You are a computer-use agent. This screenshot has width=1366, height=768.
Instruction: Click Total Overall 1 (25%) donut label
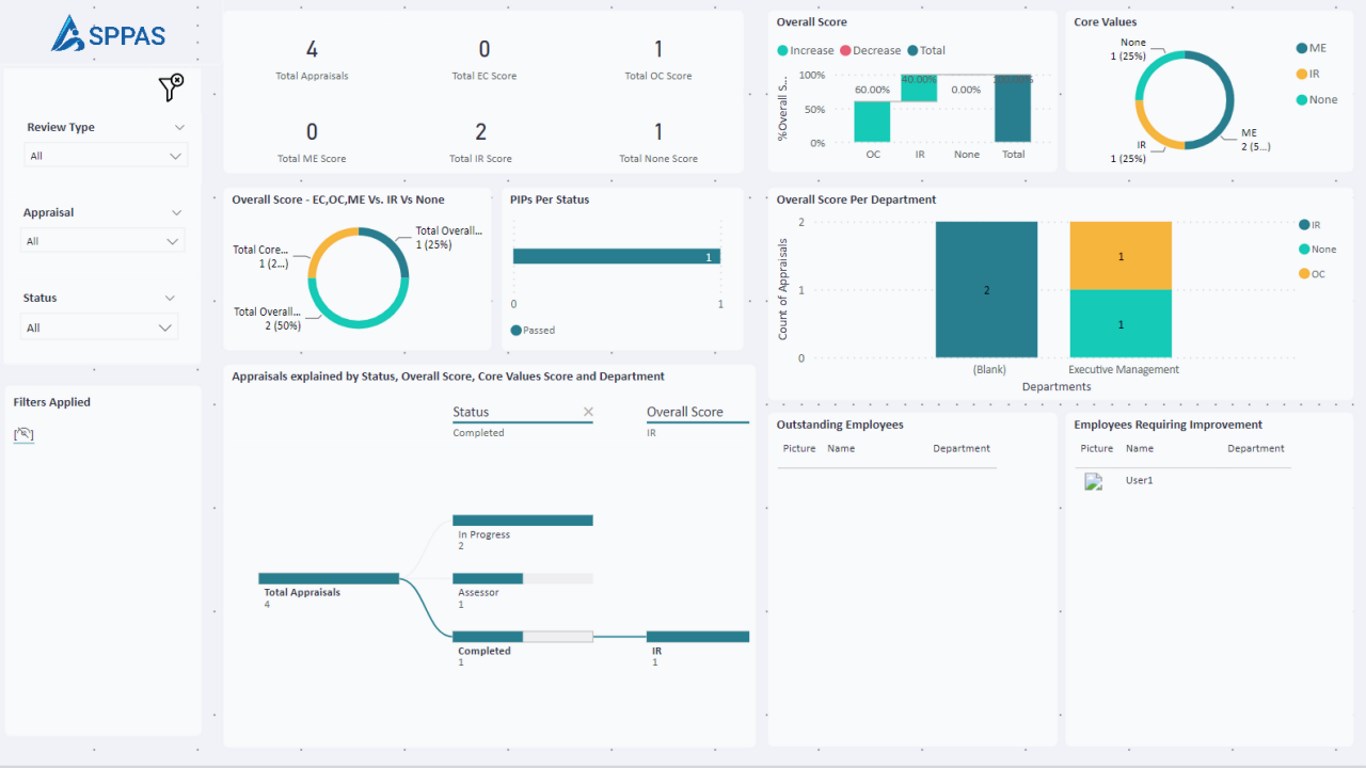[x=448, y=238]
